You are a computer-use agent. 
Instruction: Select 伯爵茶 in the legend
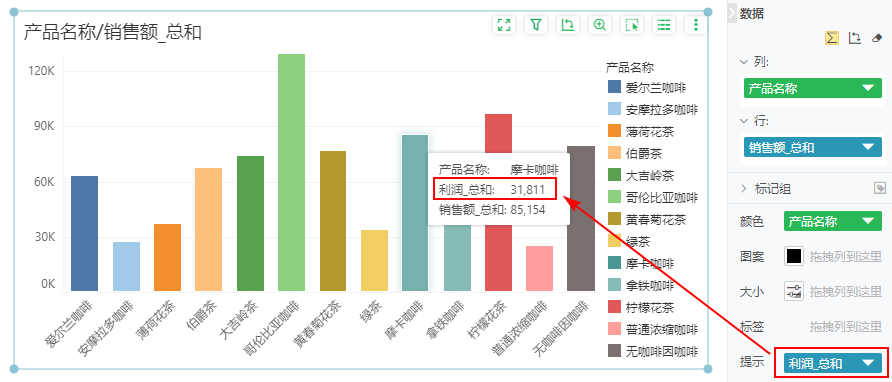click(x=643, y=154)
